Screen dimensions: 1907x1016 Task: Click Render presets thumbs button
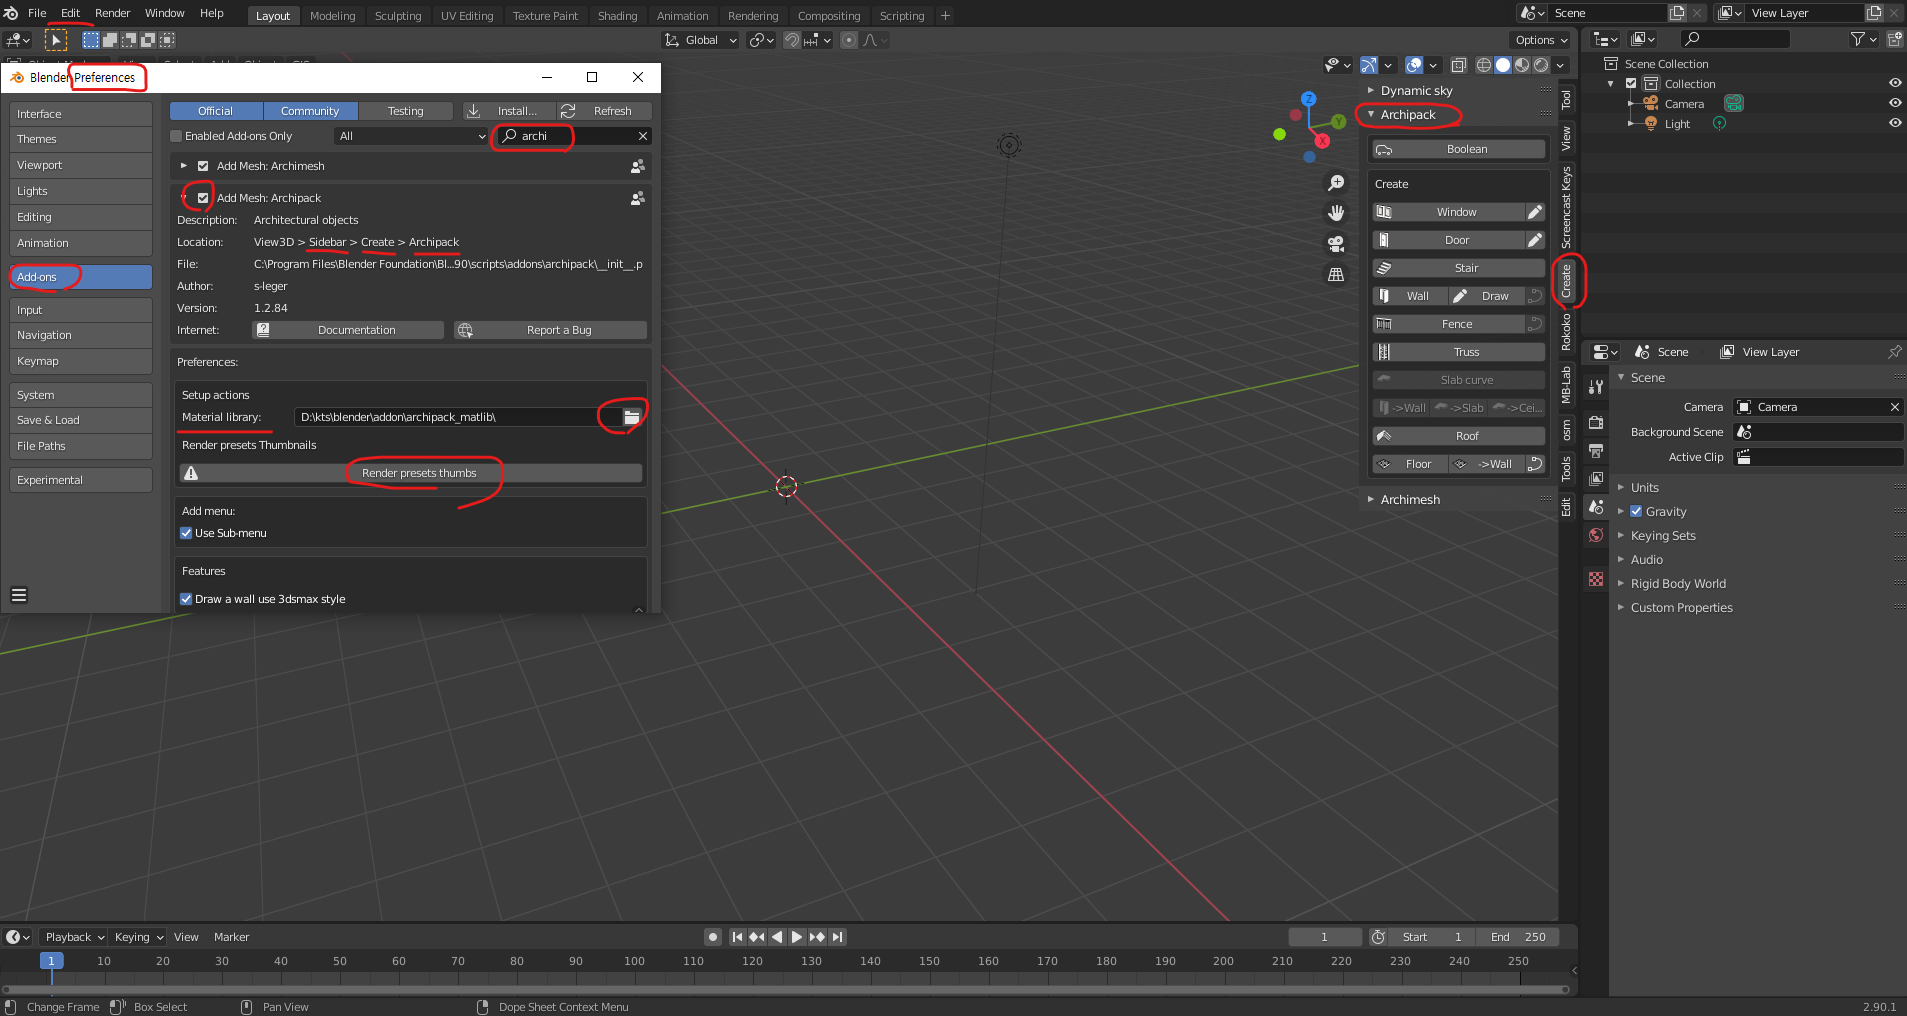[411, 473]
